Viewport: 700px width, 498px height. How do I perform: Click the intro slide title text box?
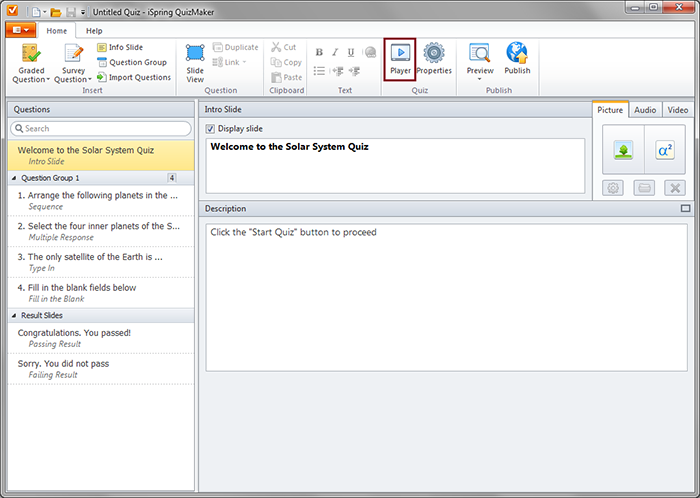coord(395,166)
